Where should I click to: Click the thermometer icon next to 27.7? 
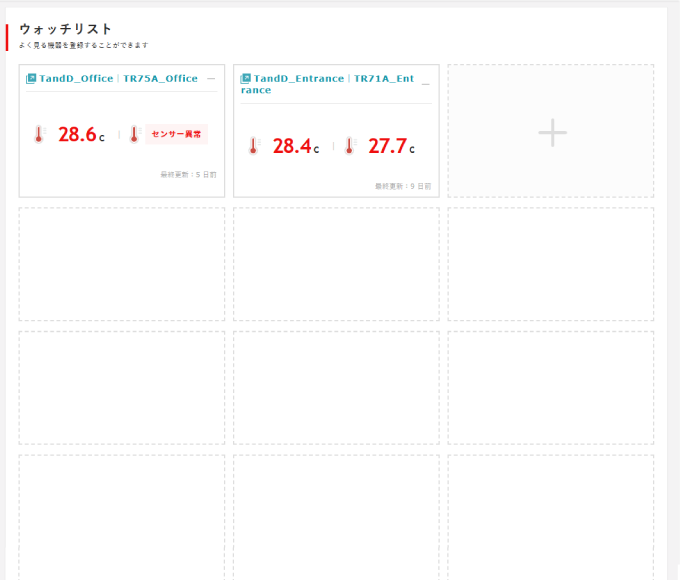(349, 146)
